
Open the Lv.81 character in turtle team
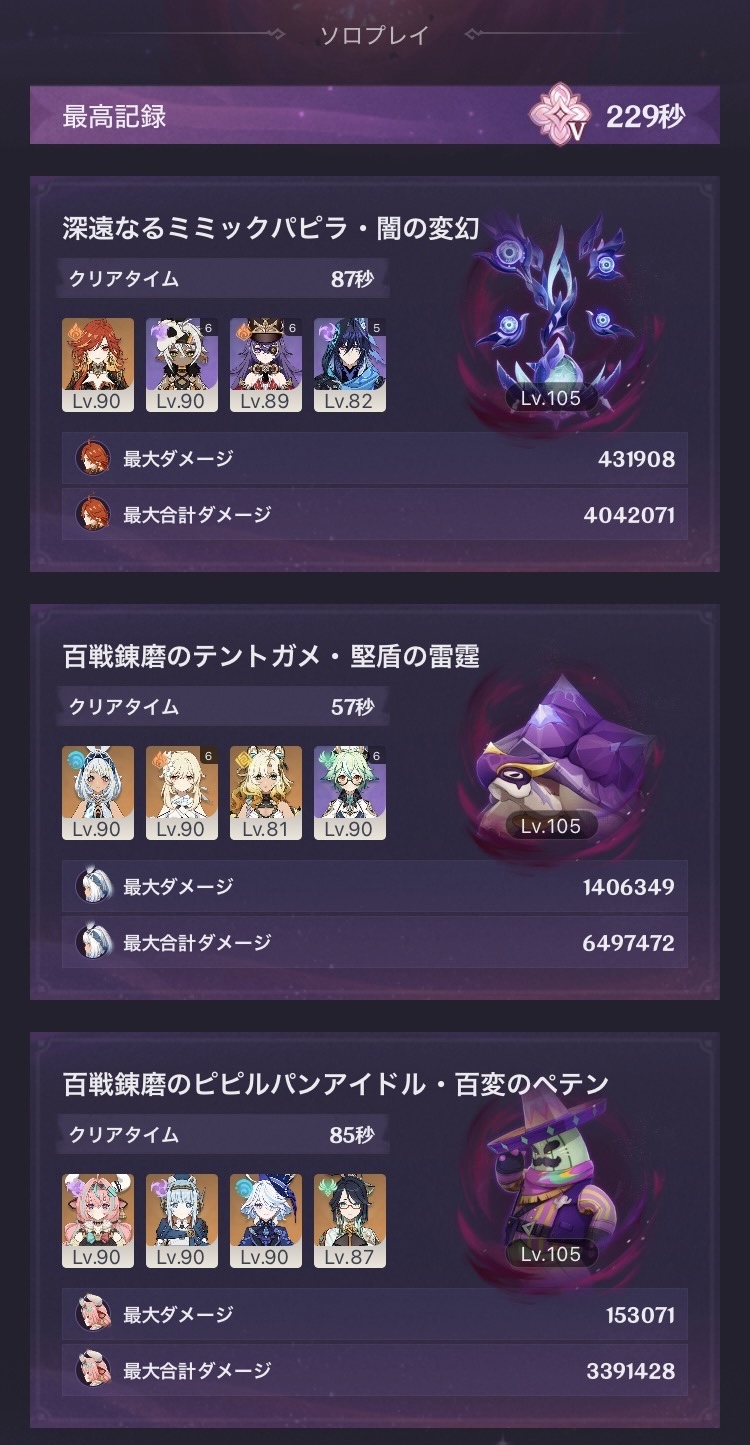tap(266, 793)
